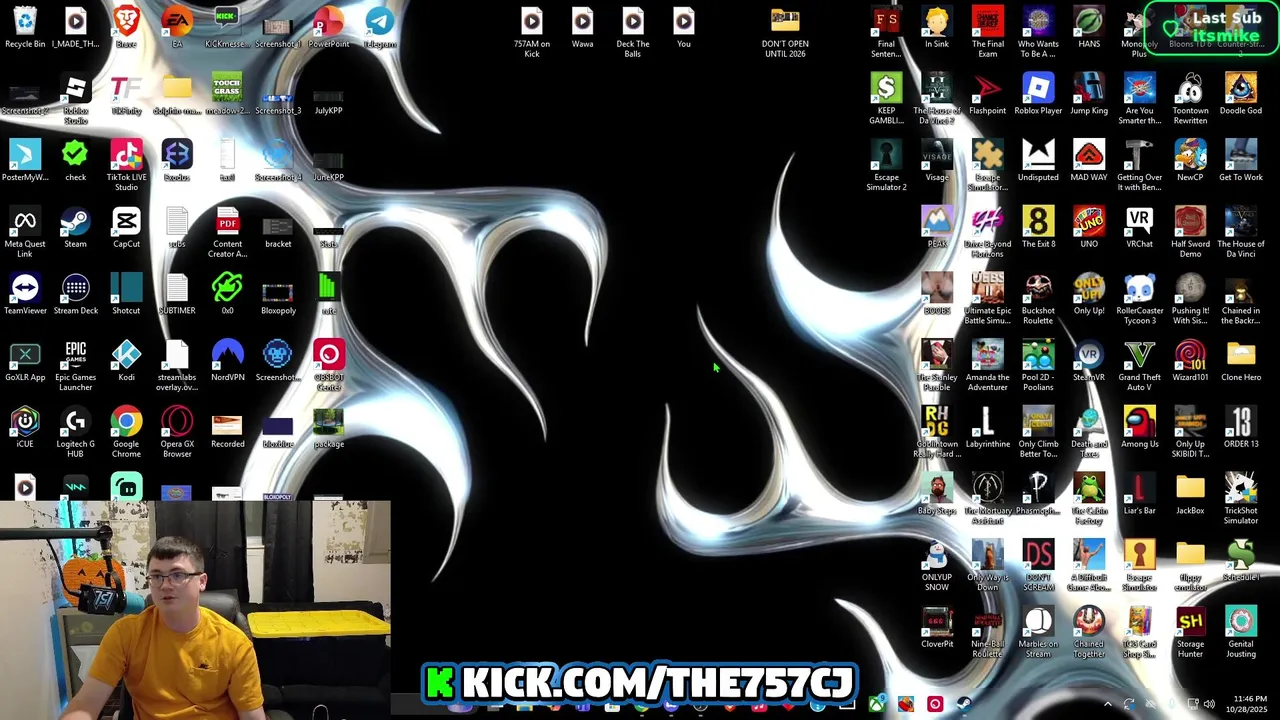This screenshot has height=720, width=1280.
Task: Launch the Jump King game shortcut
Action: (1089, 95)
